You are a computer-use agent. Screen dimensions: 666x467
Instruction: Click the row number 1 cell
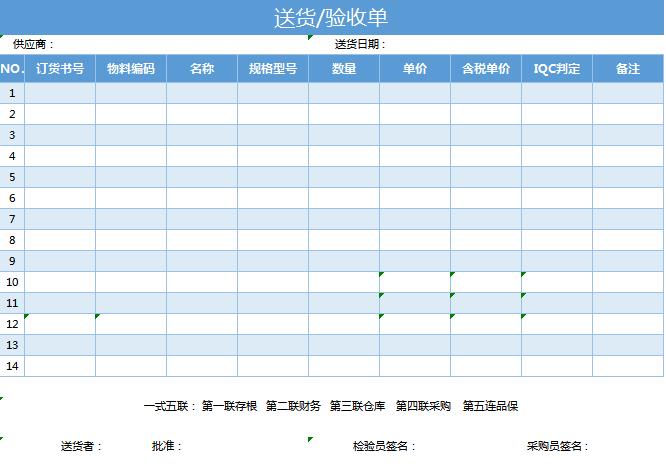[12, 93]
